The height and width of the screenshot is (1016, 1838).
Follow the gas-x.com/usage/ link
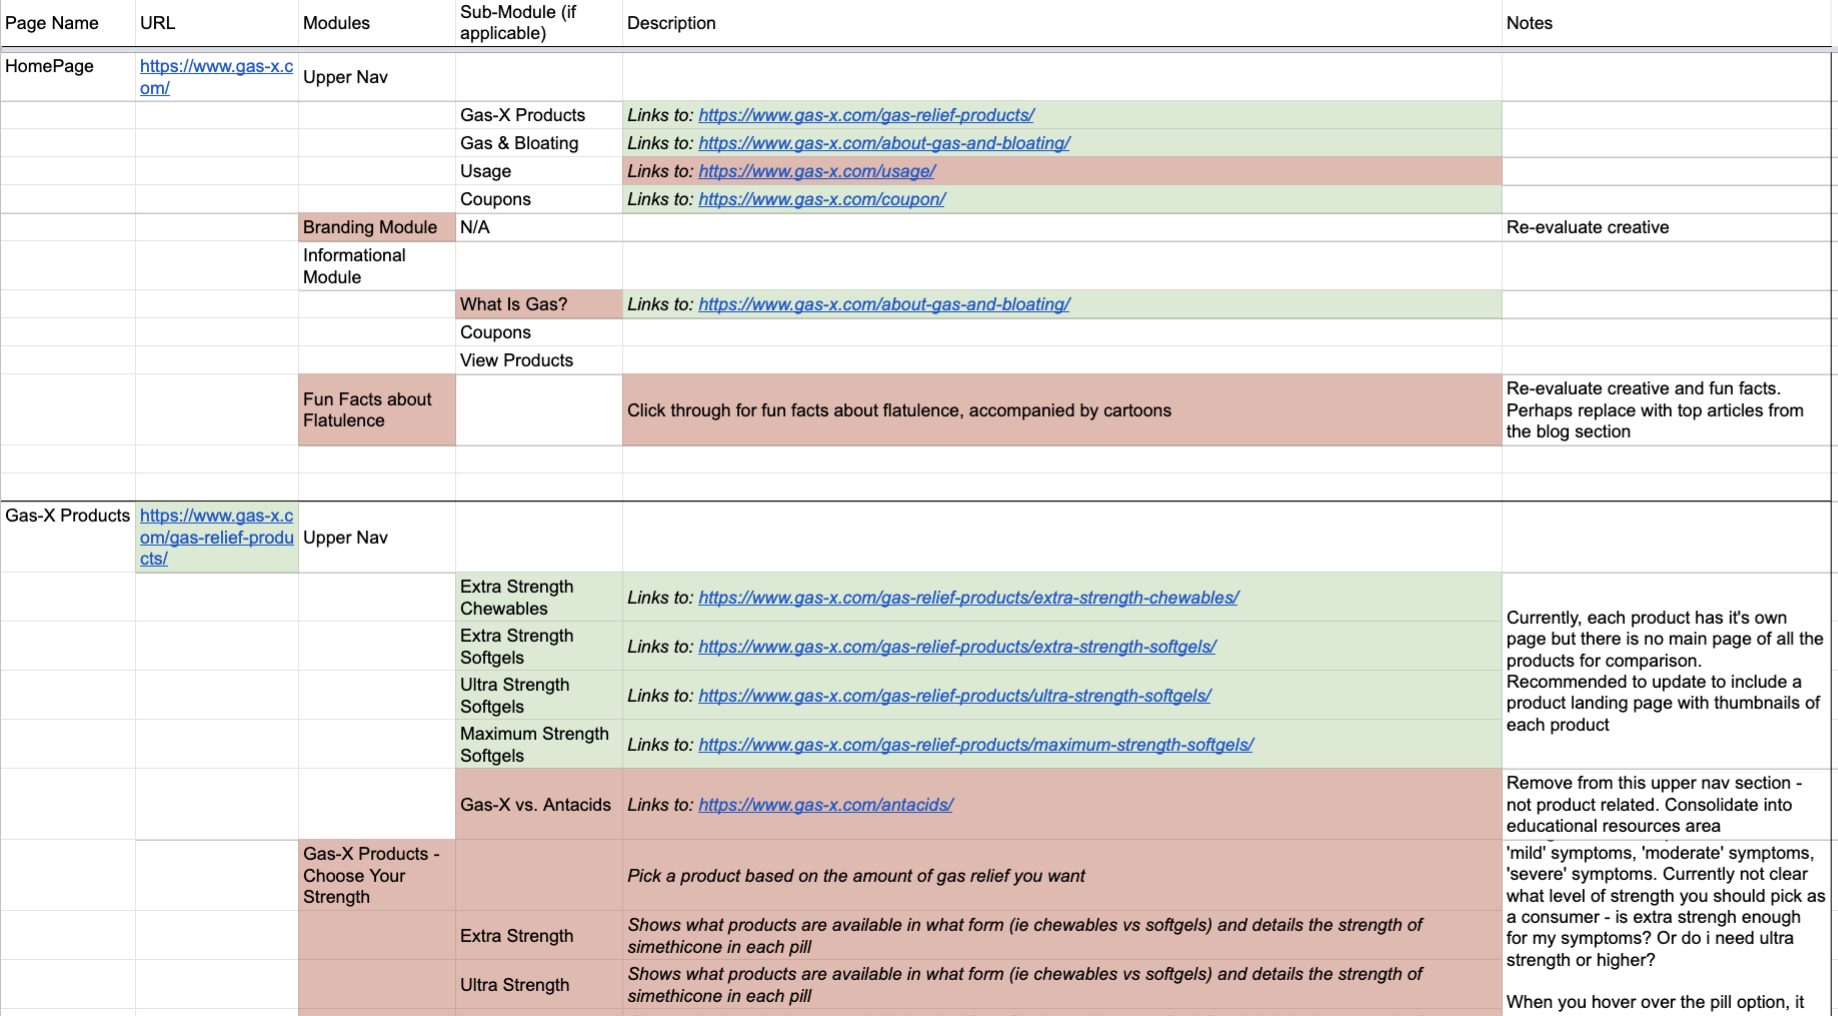tap(817, 171)
